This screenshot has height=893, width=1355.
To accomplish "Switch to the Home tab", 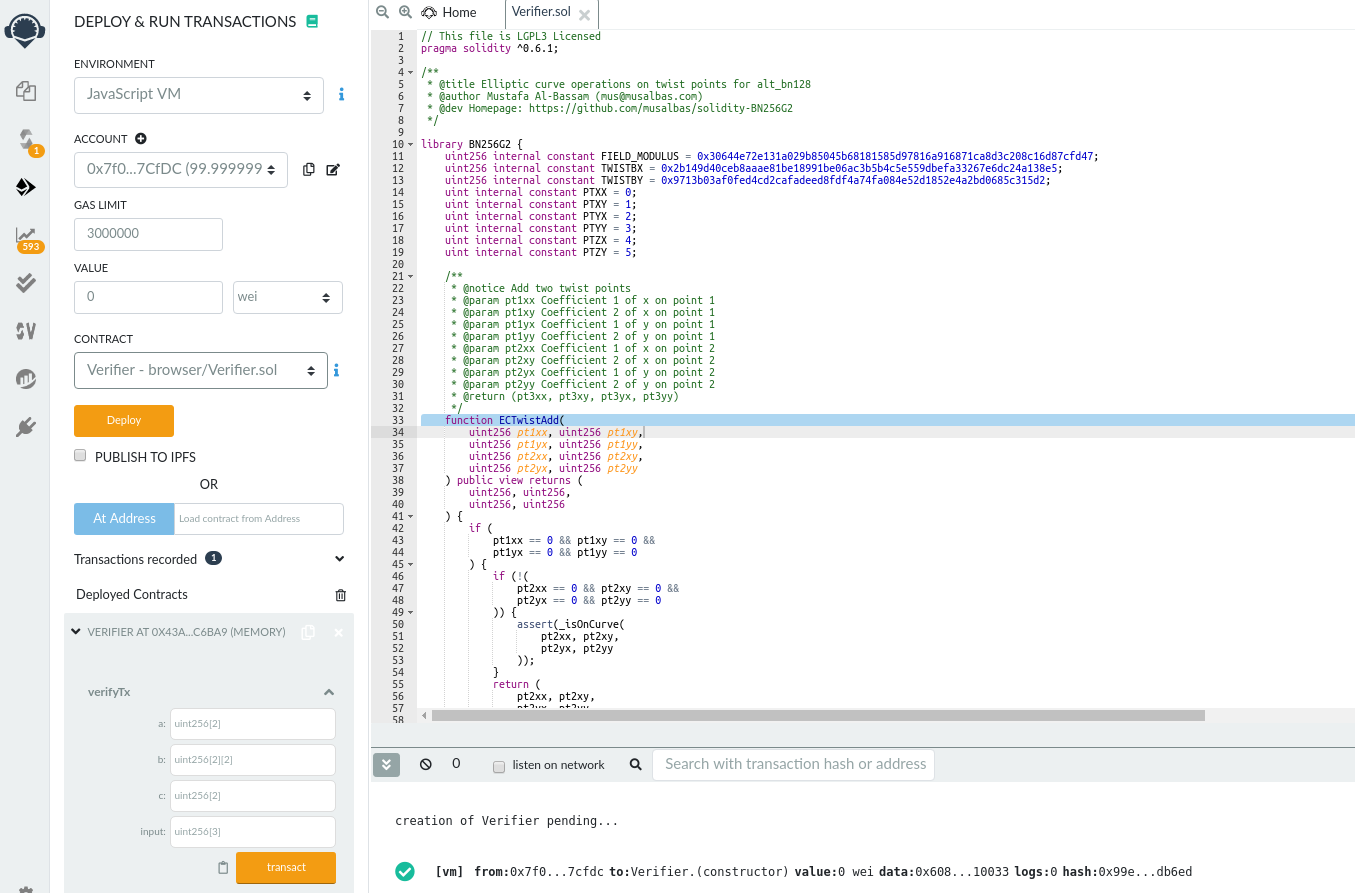I will 449,13.
